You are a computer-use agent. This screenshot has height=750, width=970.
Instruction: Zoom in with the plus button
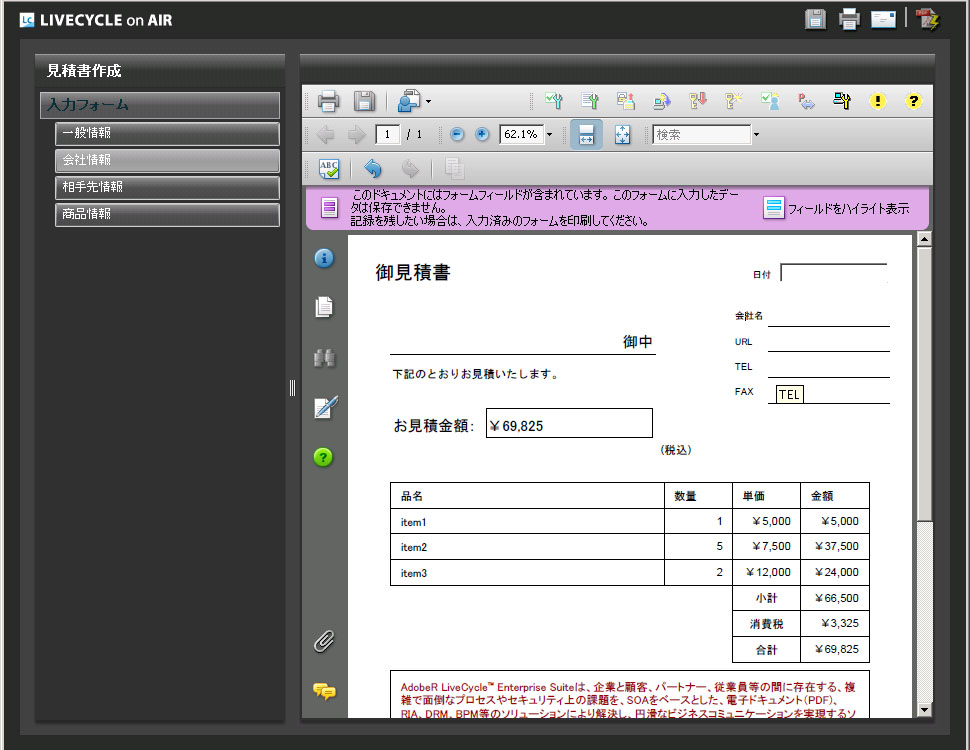482,134
